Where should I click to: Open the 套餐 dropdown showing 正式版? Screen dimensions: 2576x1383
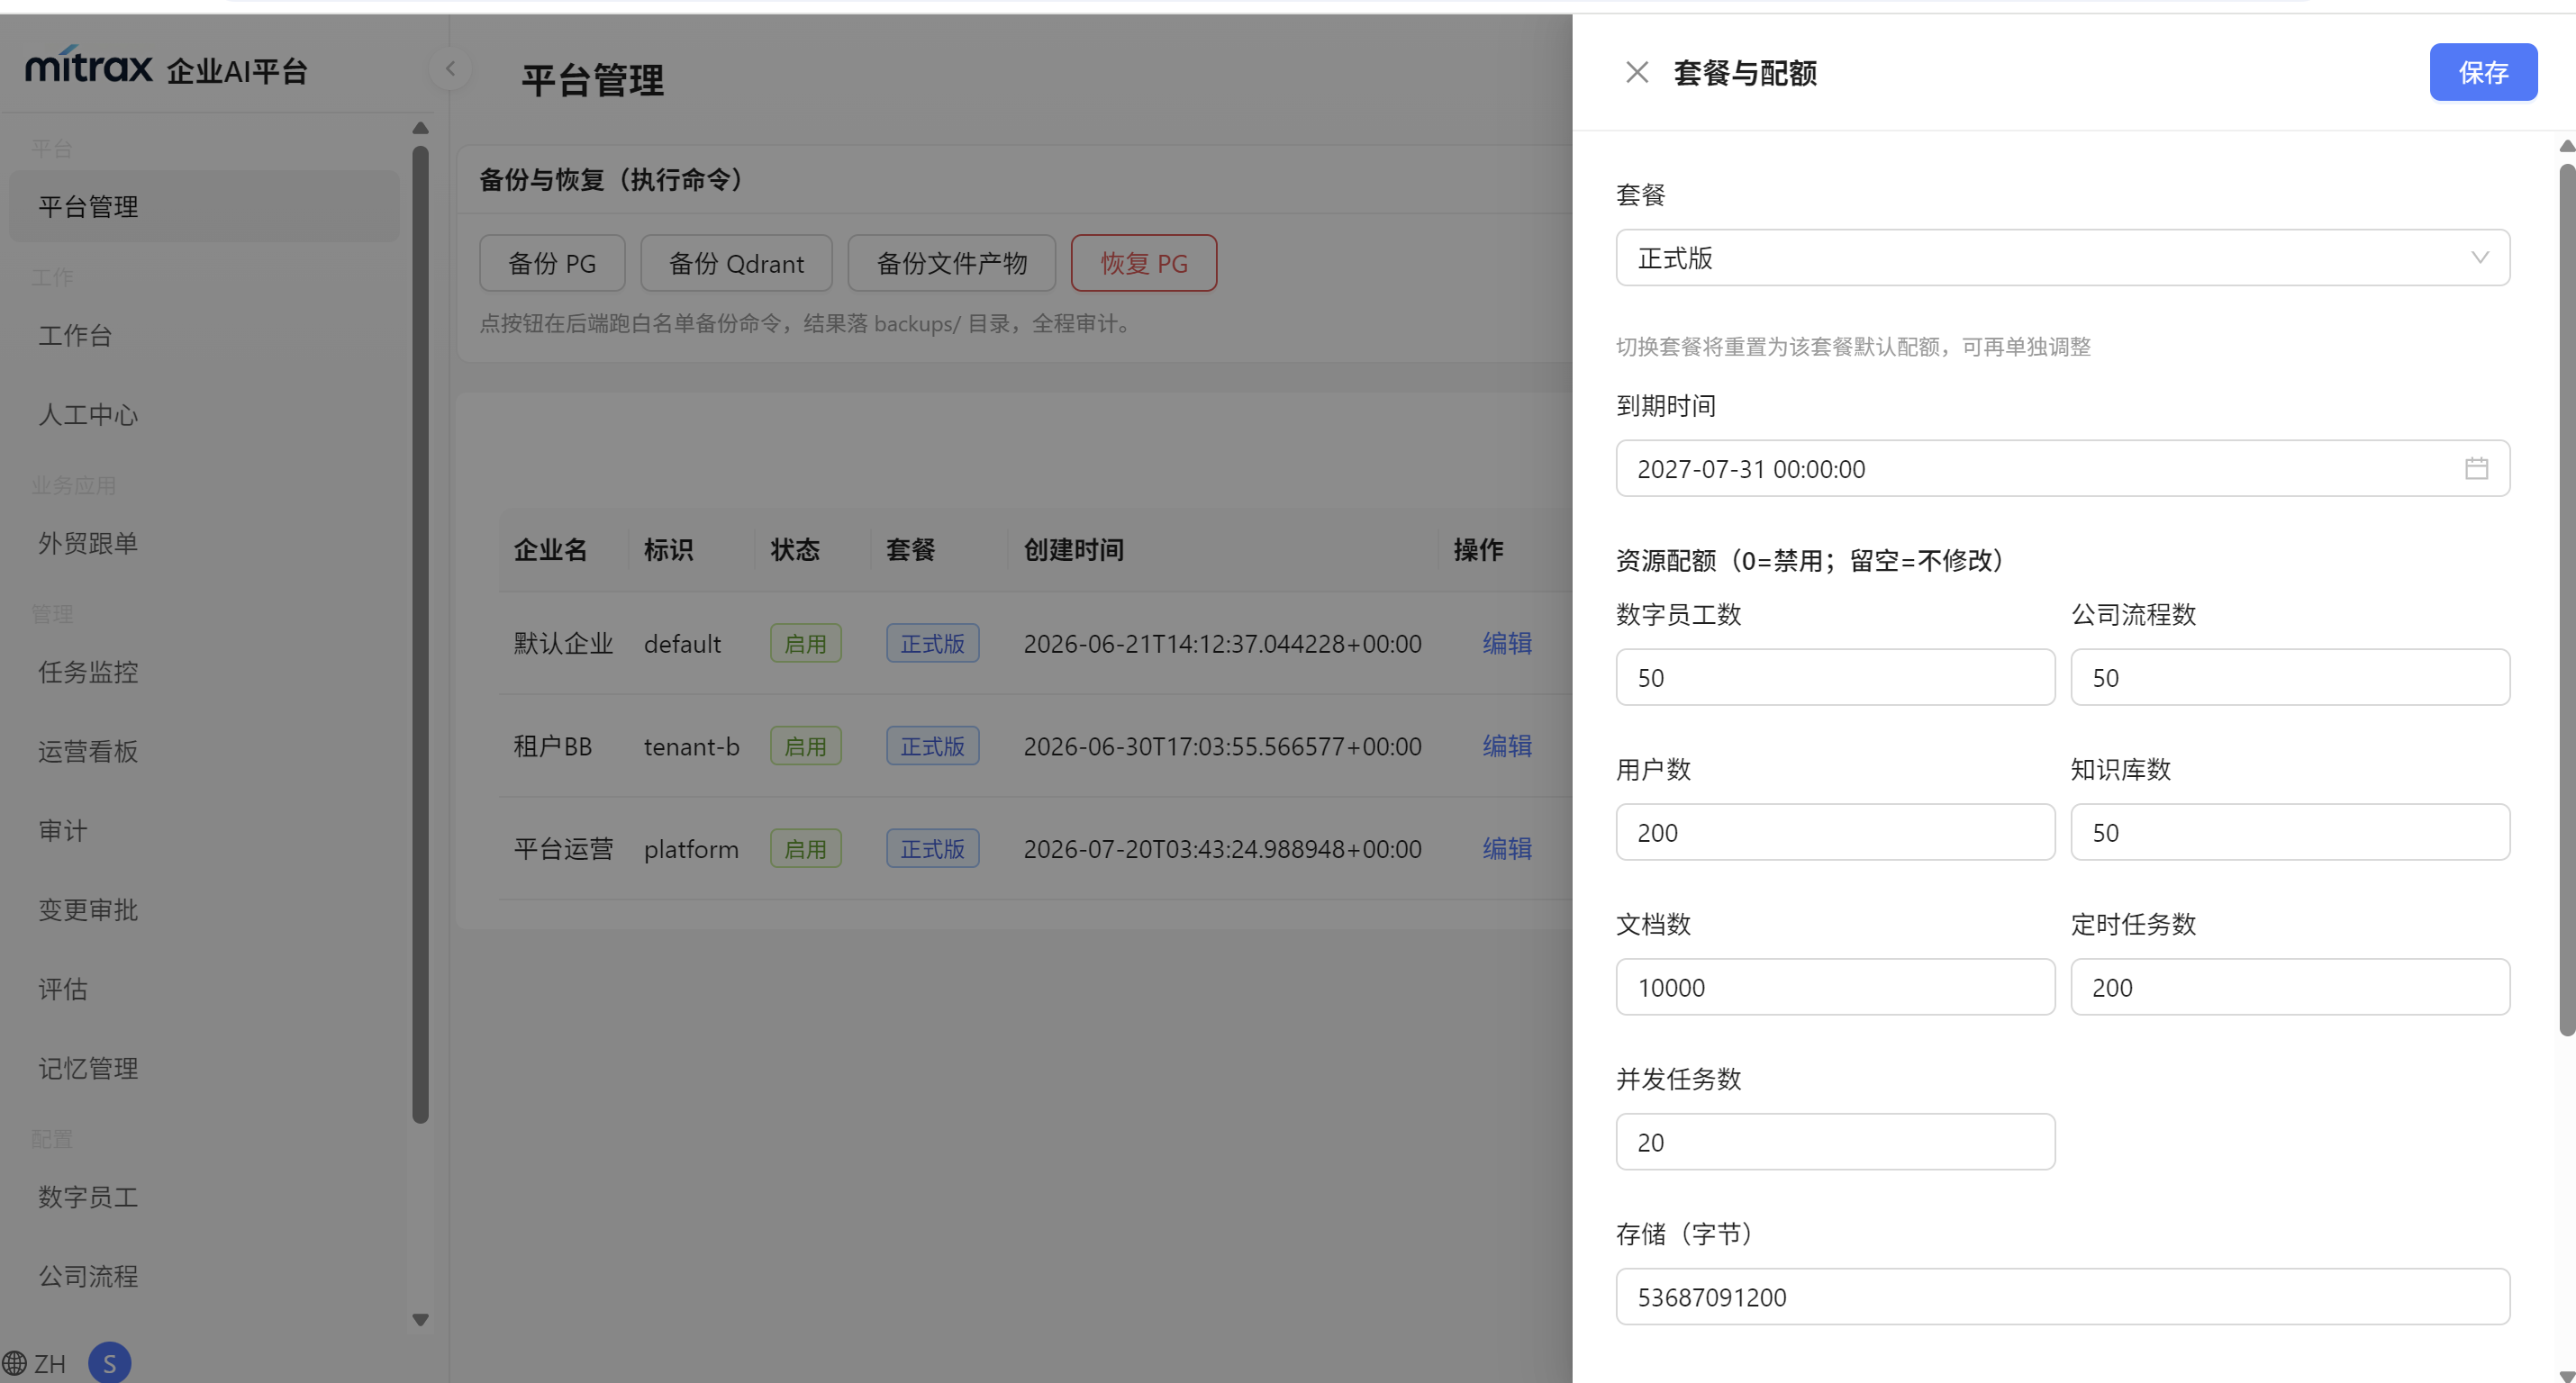[2062, 258]
